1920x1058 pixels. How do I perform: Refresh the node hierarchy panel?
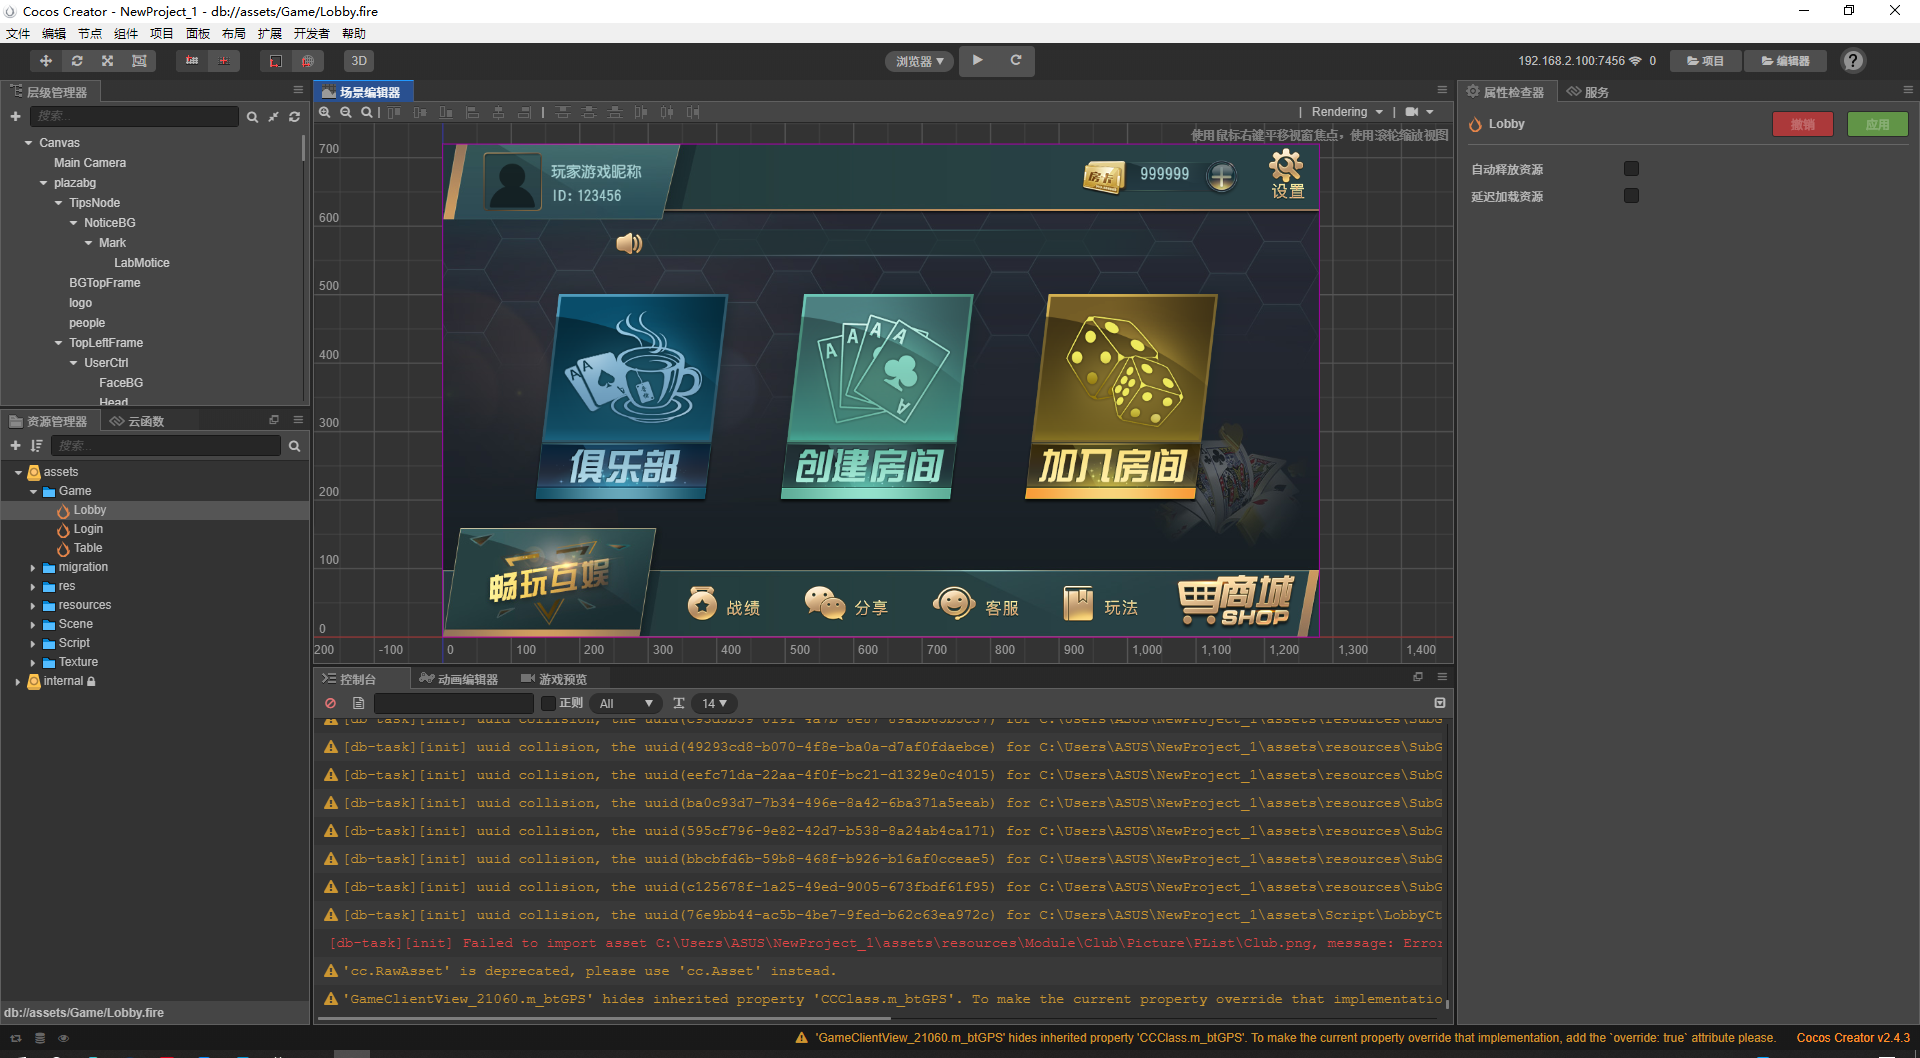point(295,117)
